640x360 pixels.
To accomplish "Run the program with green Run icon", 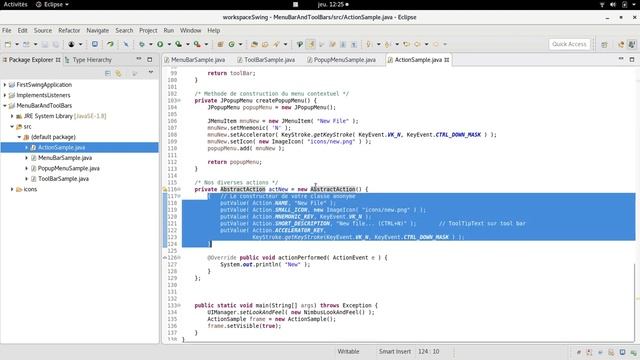I will tap(160, 44).
